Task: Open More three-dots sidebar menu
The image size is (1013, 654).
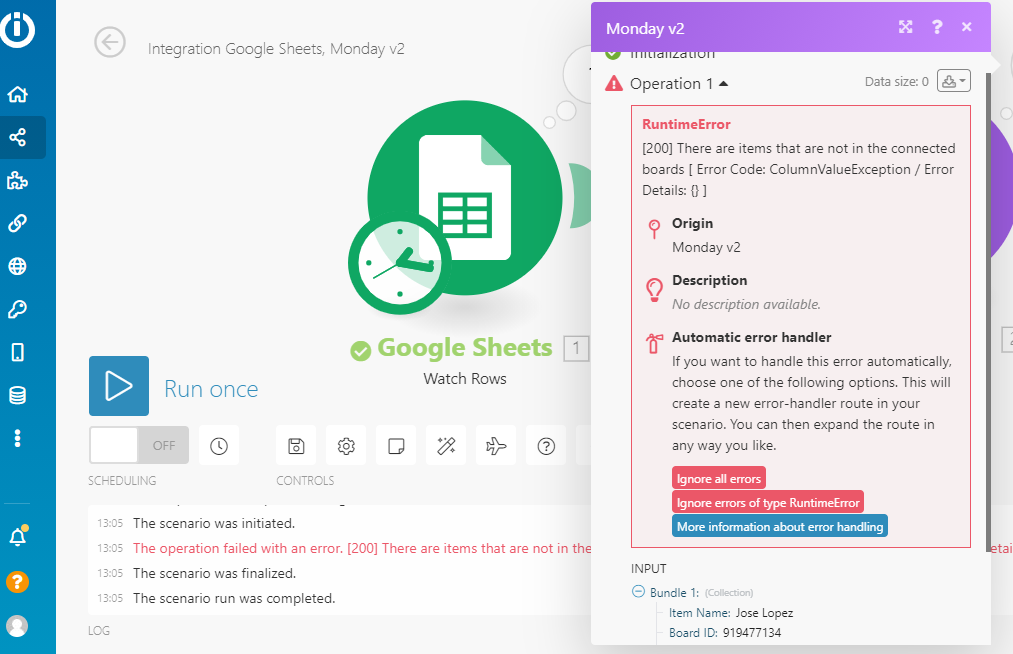Action: pyautogui.click(x=17, y=438)
